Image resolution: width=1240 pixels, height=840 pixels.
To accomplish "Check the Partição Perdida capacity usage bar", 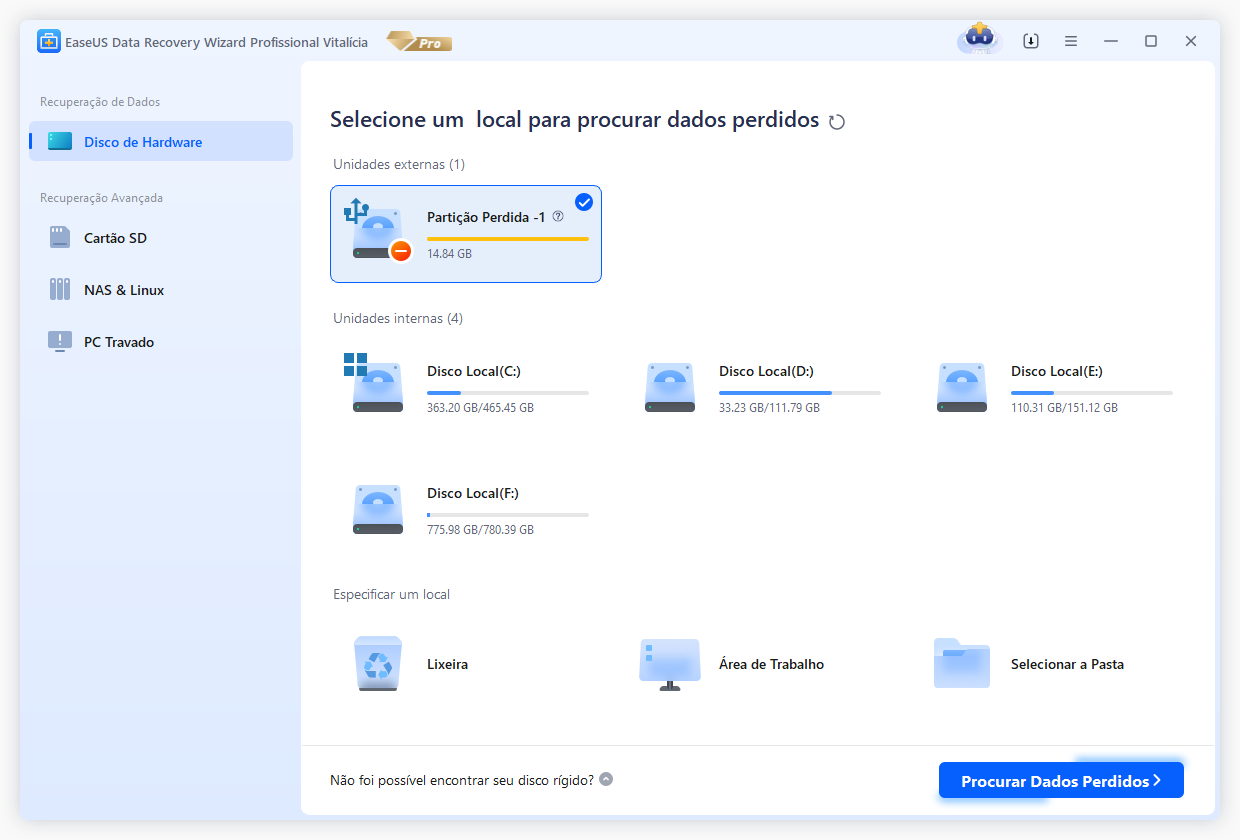I will click(505, 237).
